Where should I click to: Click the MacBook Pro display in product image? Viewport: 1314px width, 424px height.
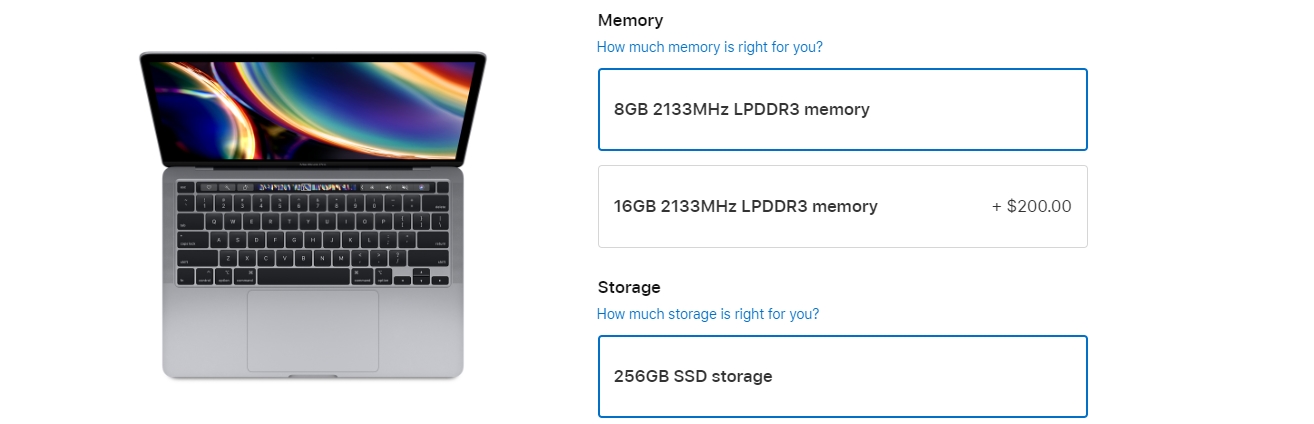[x=313, y=107]
